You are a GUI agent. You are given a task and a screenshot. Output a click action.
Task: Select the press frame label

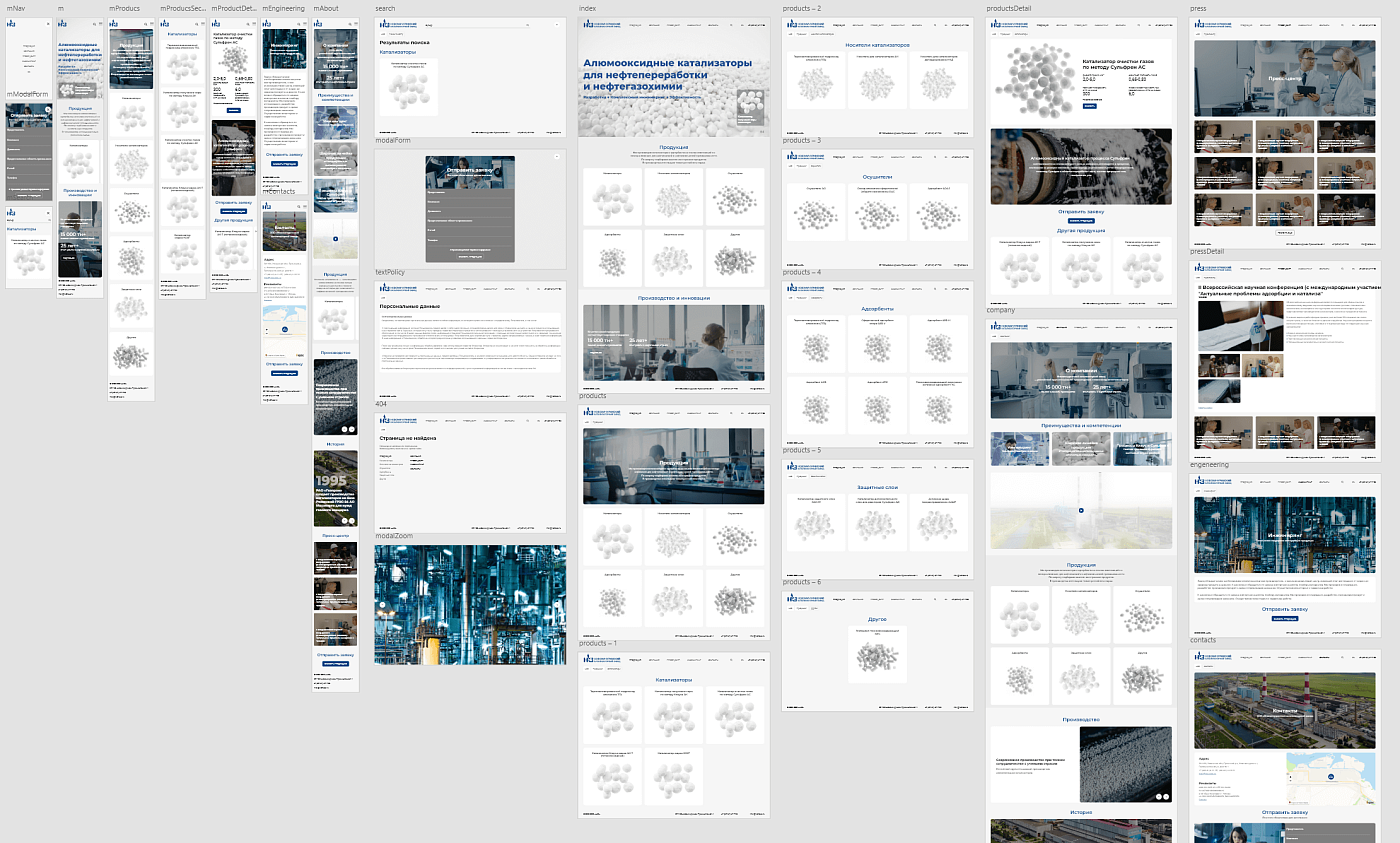[x=1199, y=8]
